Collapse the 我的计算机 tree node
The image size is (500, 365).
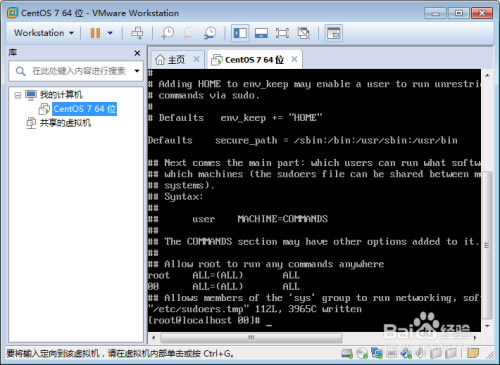coord(18,95)
